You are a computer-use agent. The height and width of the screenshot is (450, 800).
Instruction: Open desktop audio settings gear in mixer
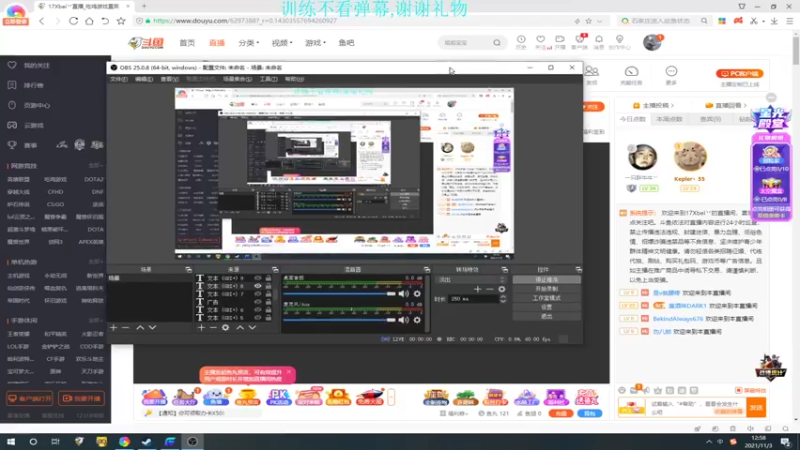(417, 294)
